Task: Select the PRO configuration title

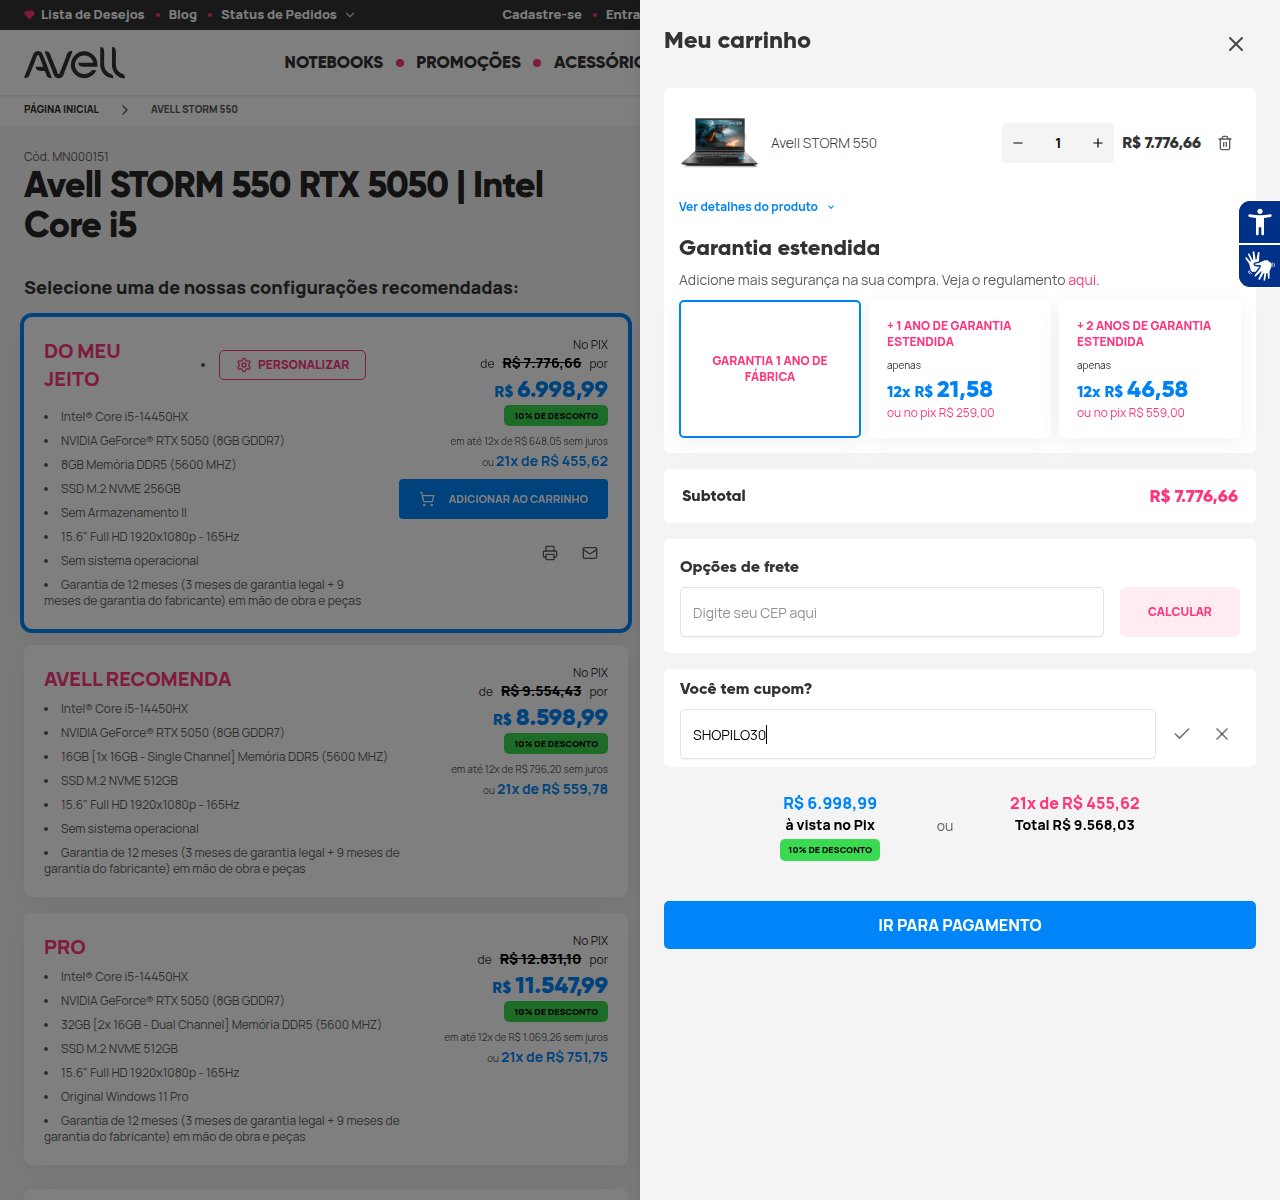Action: 65,947
